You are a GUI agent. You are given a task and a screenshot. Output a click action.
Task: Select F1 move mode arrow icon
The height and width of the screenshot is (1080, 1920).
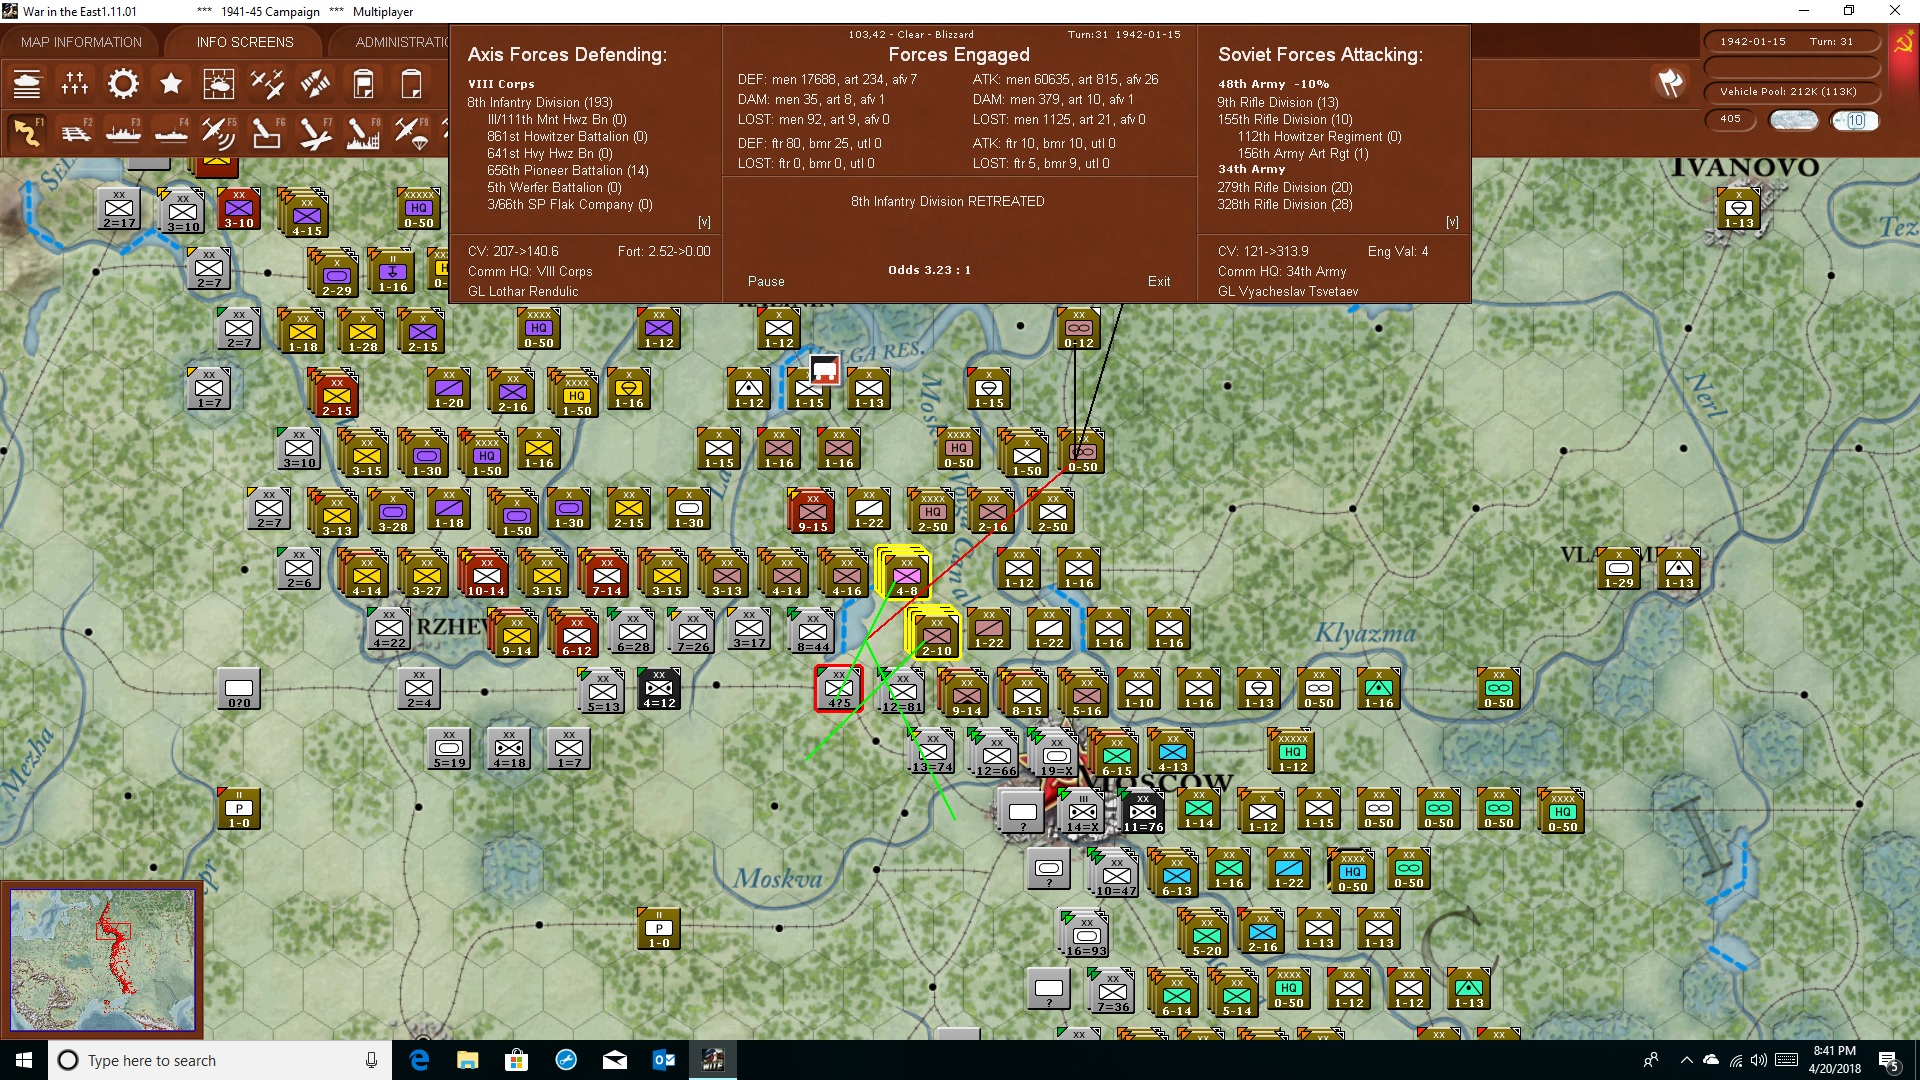(27, 132)
